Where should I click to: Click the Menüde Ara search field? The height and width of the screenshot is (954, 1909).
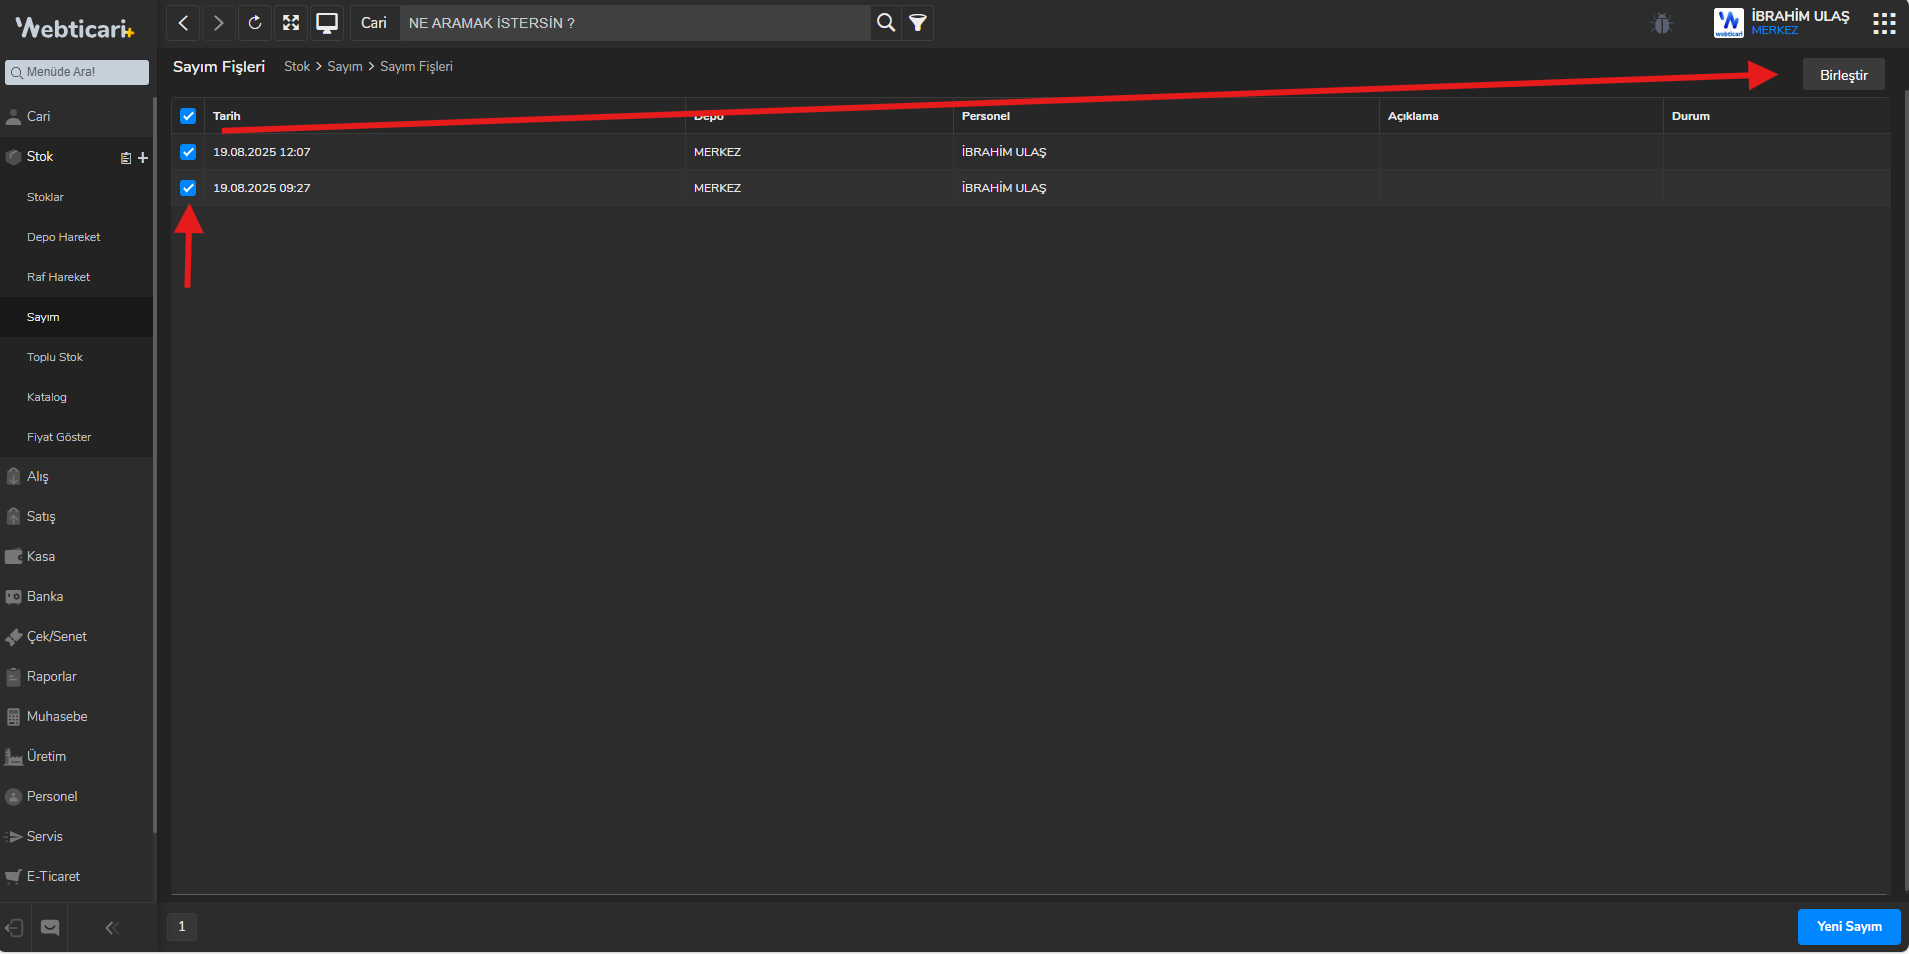point(77,72)
